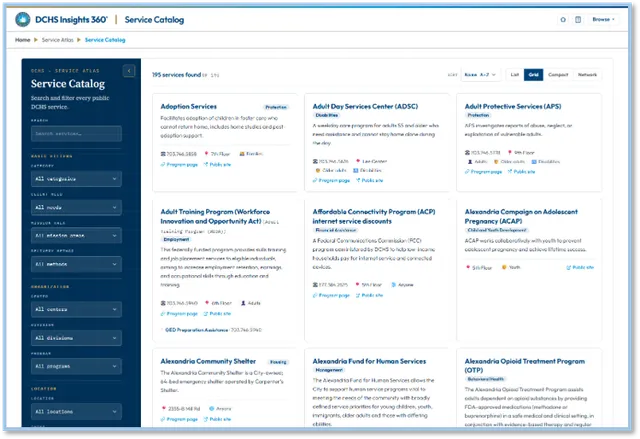640x439 pixels.
Task: Open the All categories dropdown
Action: click(76, 179)
